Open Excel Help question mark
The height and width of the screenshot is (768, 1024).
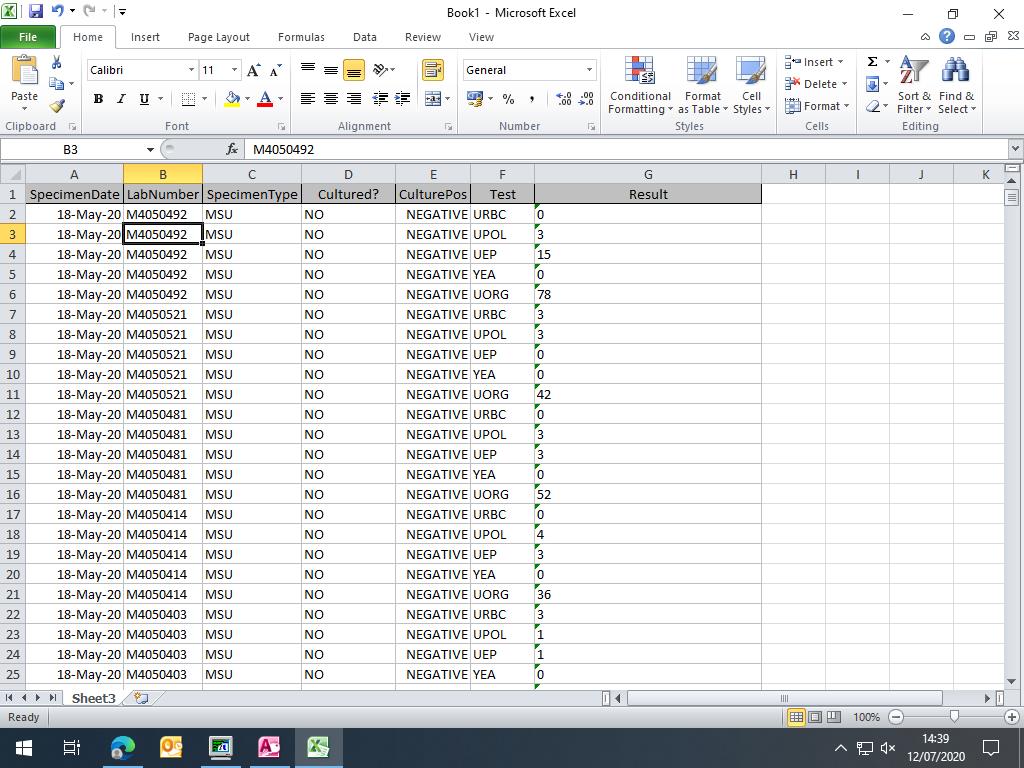point(947,37)
